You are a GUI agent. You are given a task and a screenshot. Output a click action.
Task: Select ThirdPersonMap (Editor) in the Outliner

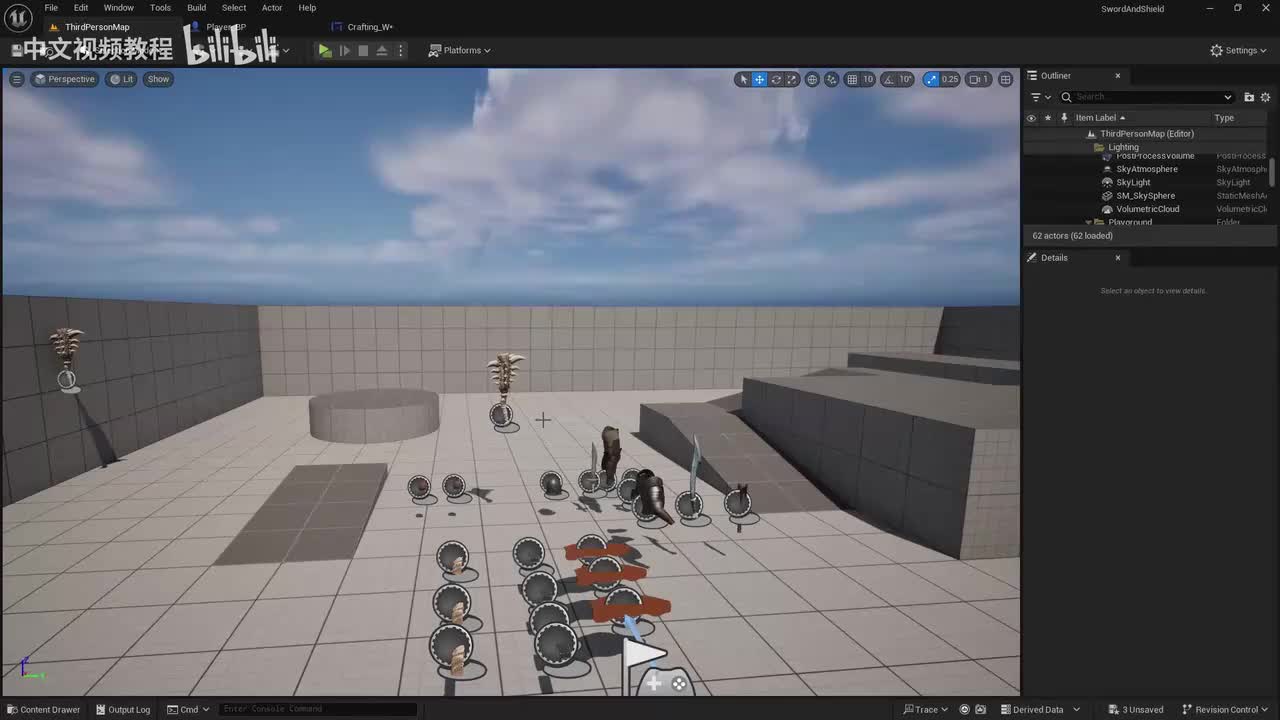click(1146, 134)
